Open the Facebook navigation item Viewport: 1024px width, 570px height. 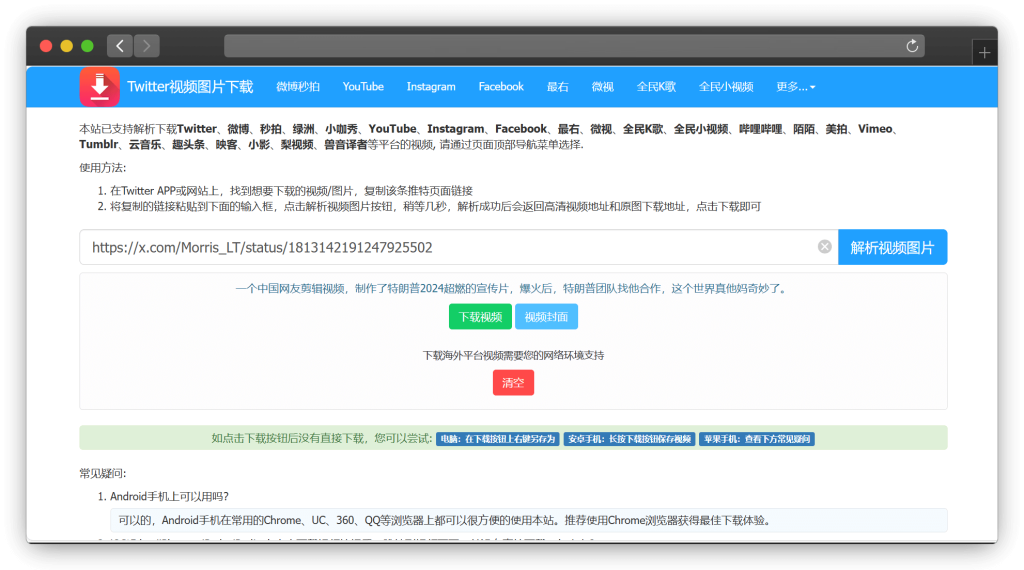pyautogui.click(x=501, y=87)
